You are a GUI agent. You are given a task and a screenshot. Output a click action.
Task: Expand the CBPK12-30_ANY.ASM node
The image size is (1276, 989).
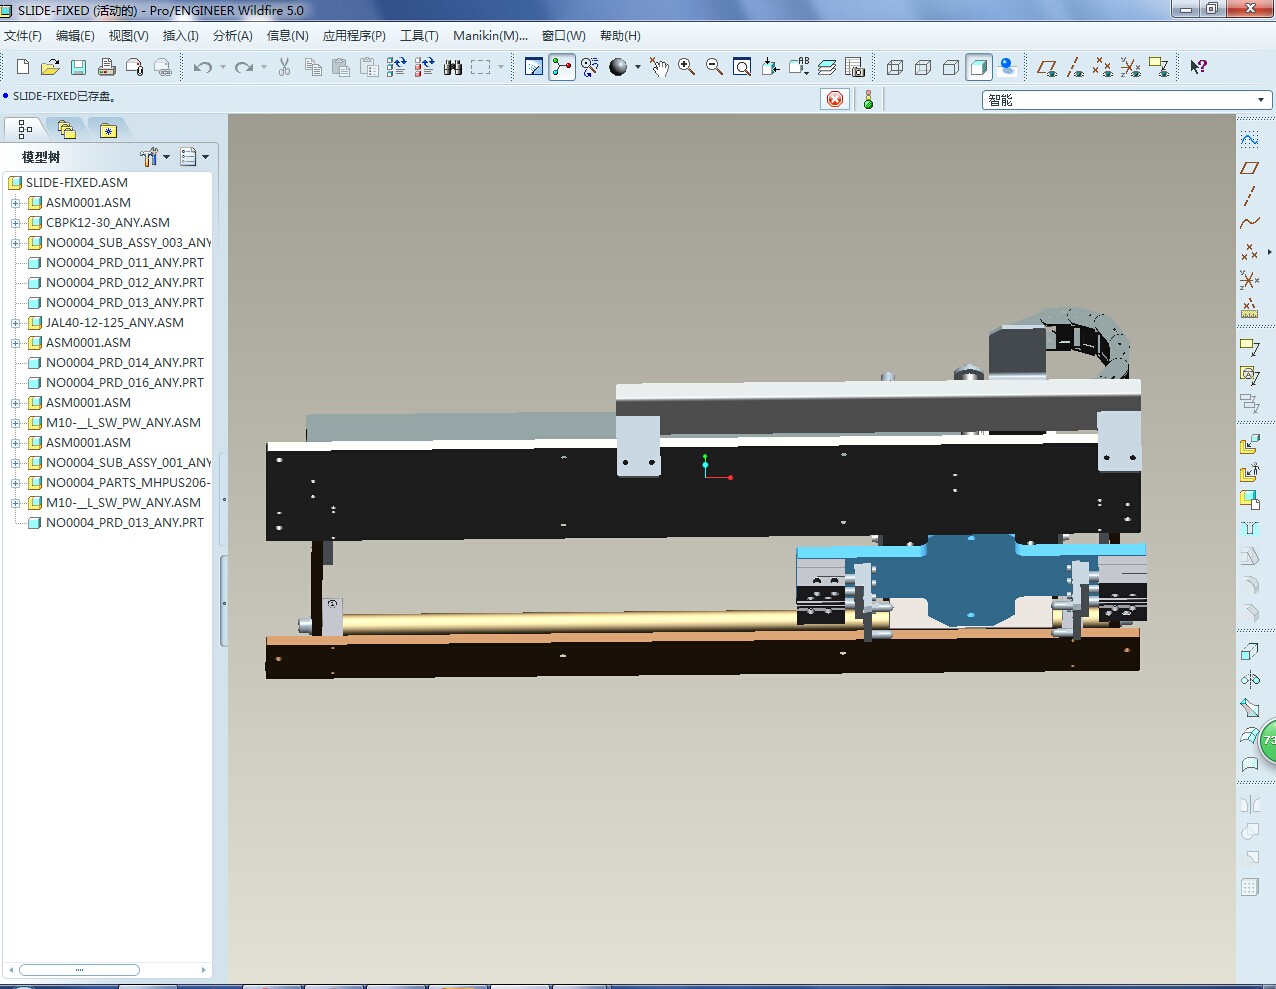pos(16,223)
